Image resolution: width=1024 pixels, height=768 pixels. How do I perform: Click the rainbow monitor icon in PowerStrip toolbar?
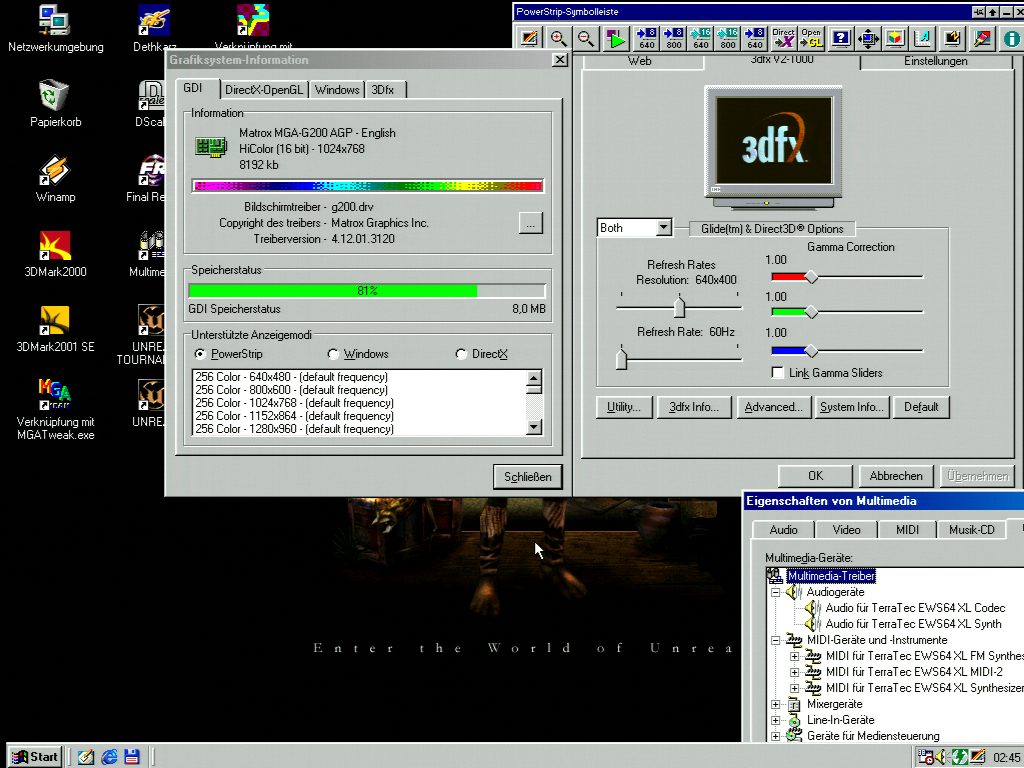530,39
